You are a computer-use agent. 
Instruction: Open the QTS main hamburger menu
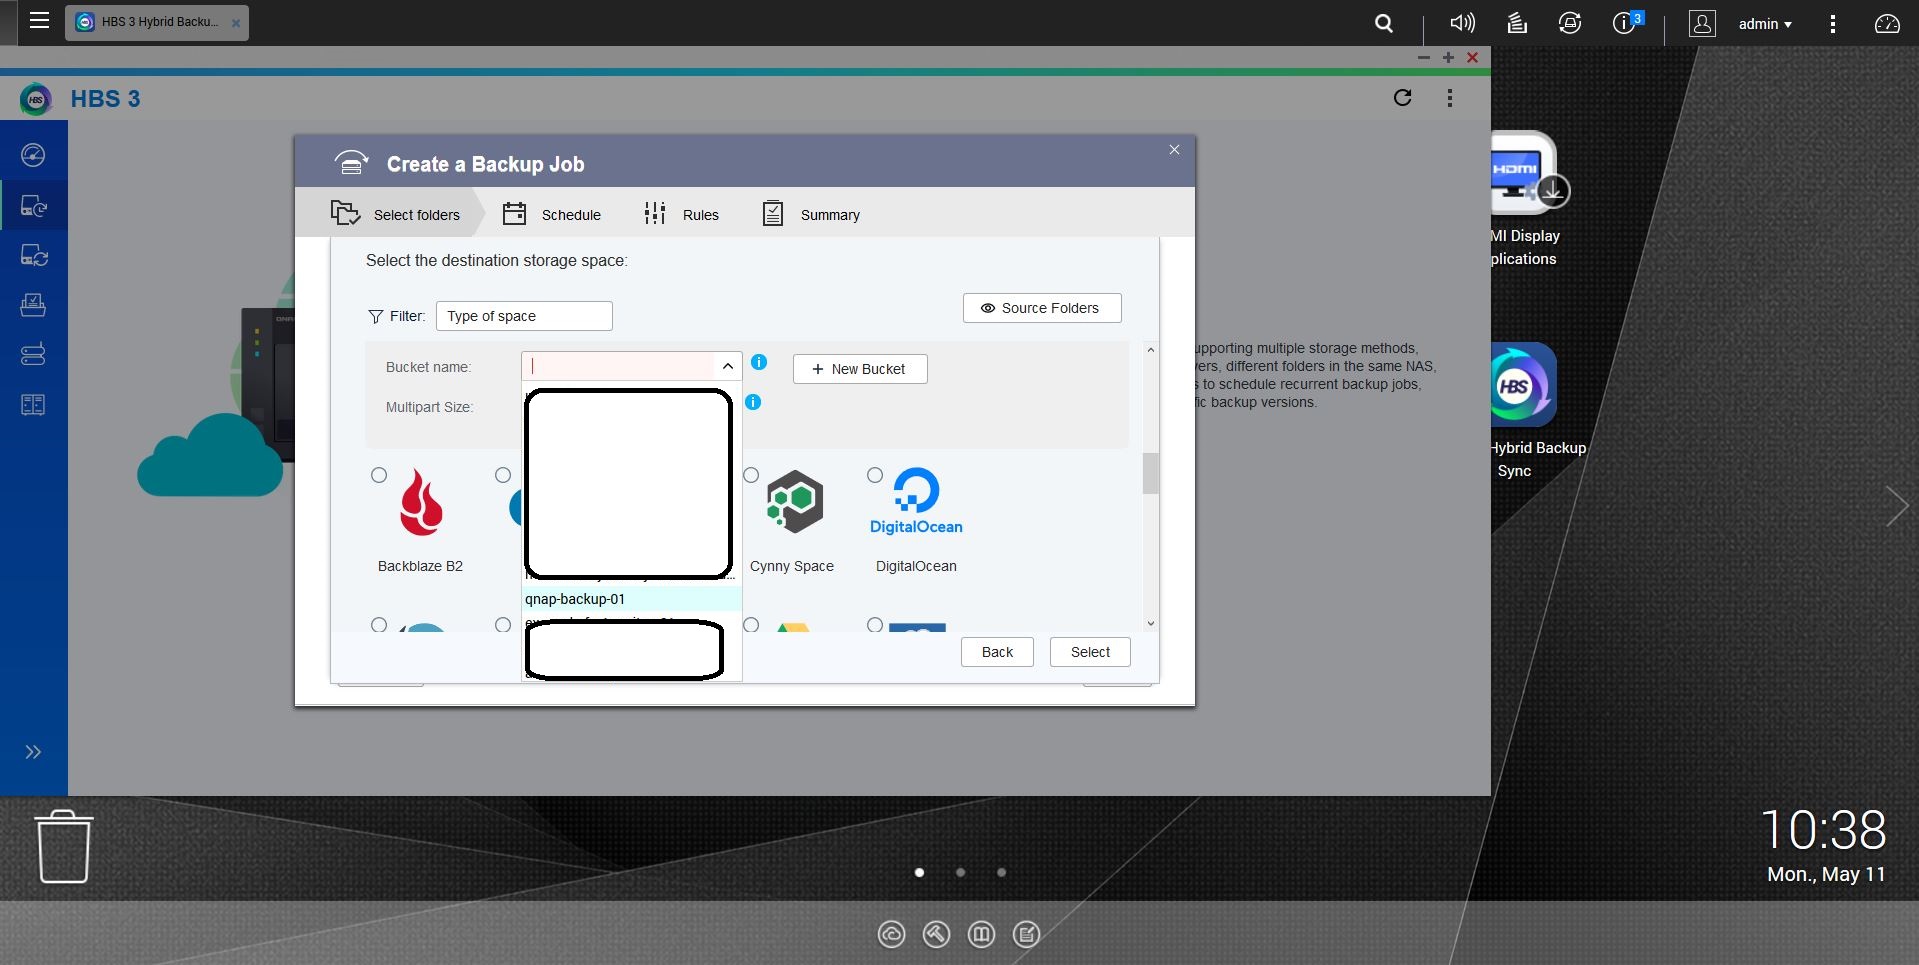click(39, 21)
